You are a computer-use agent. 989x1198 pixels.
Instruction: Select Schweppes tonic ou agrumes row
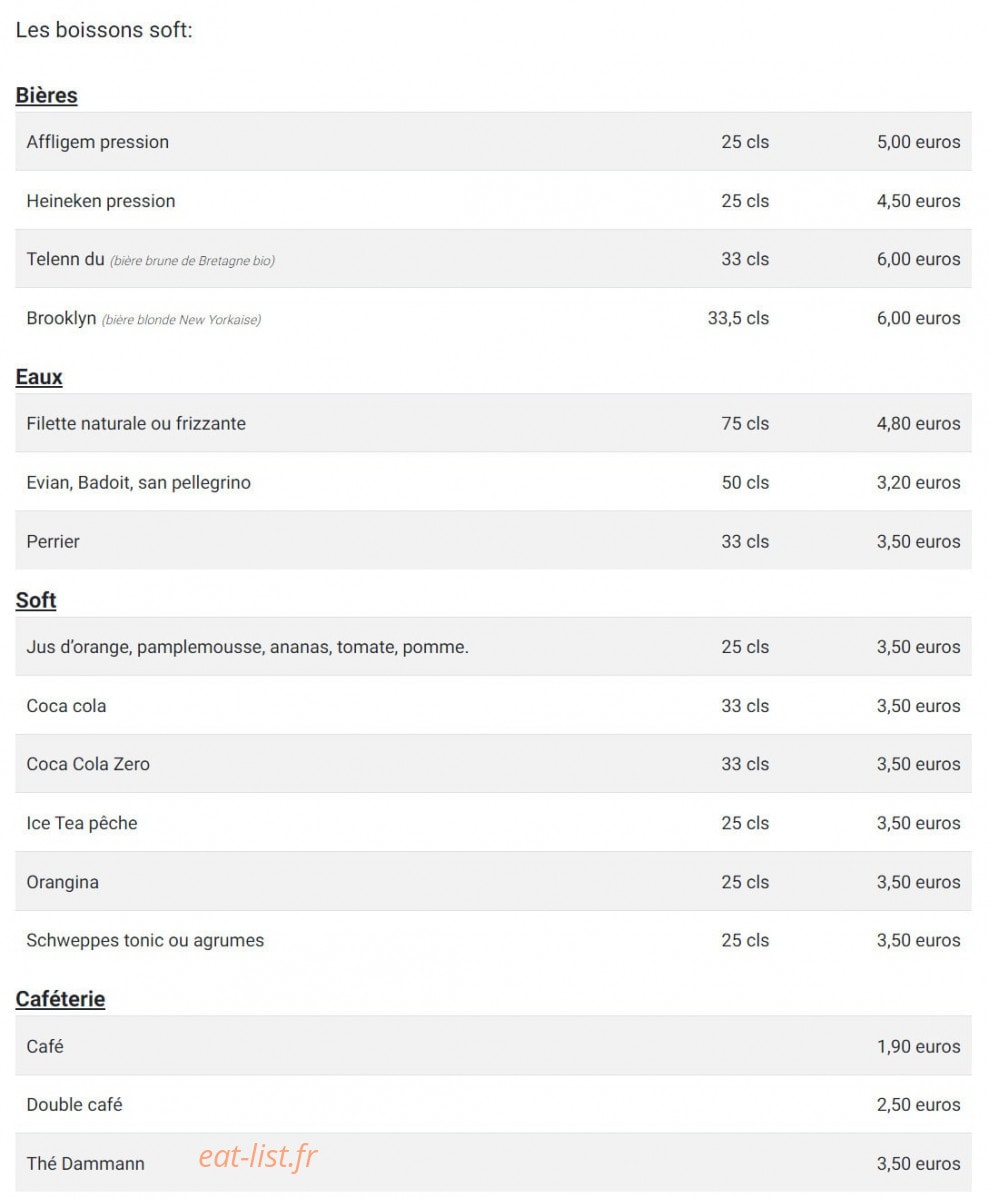click(493, 941)
